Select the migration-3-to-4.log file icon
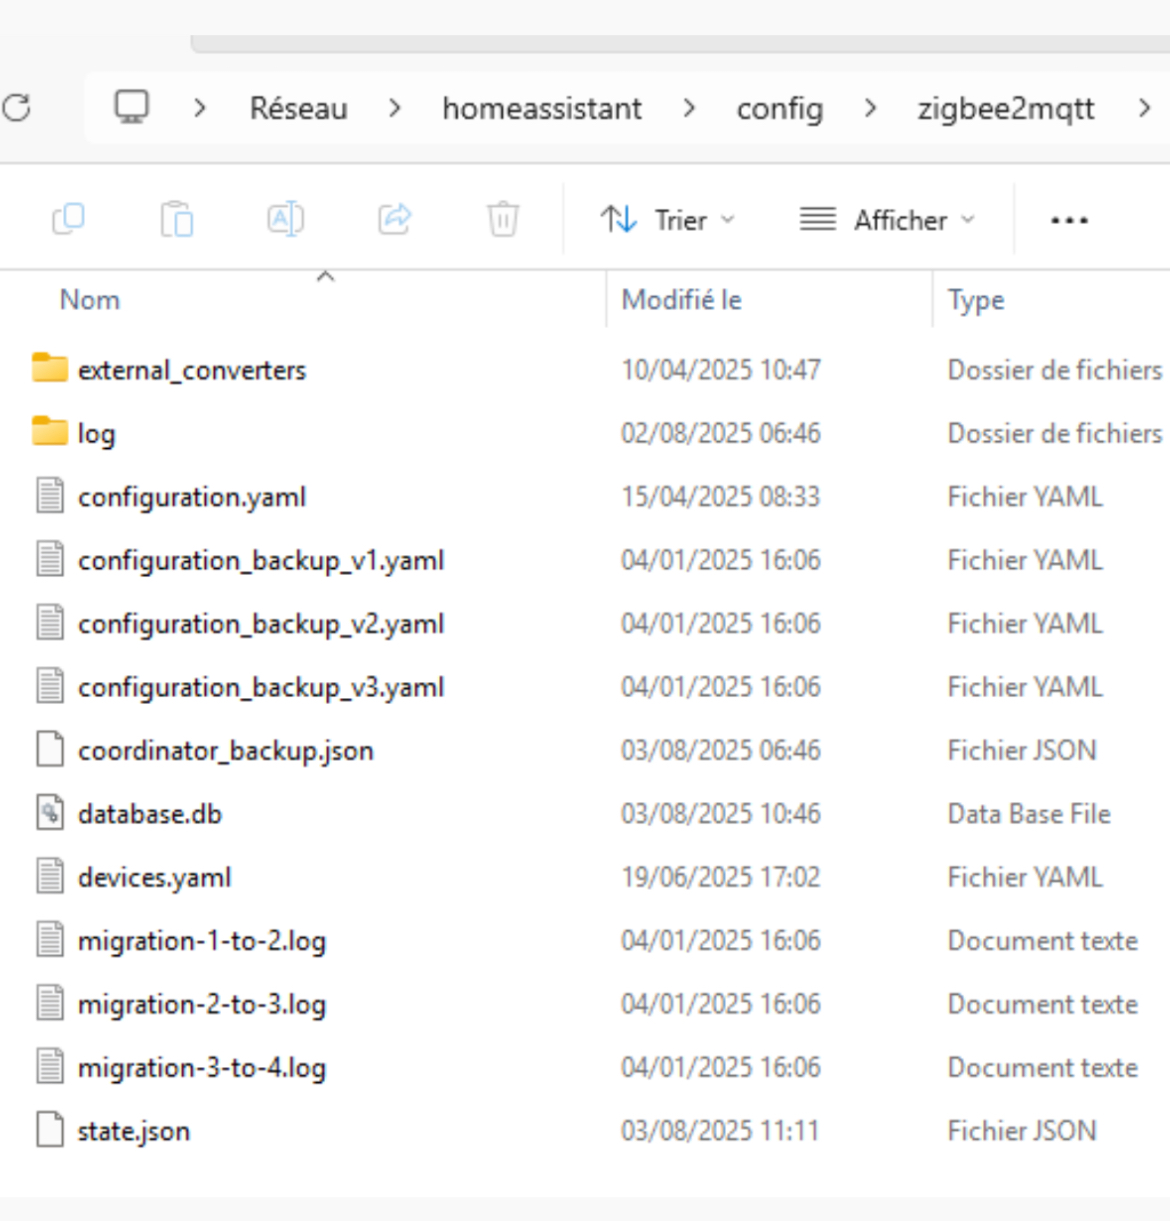The image size is (1170, 1221). (50, 1066)
